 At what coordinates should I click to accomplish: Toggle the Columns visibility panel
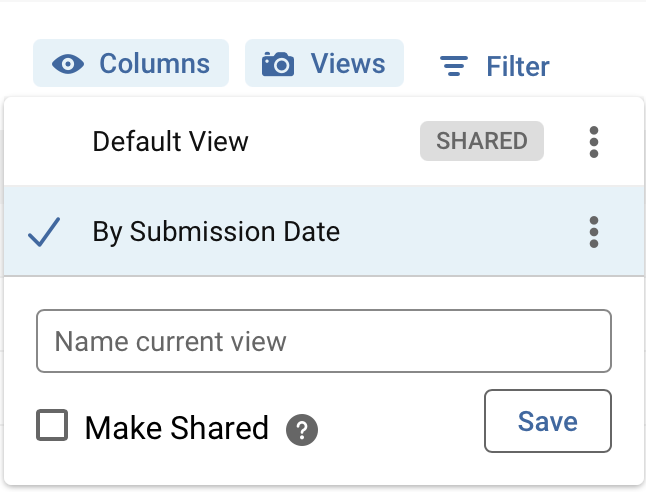pyautogui.click(x=131, y=64)
